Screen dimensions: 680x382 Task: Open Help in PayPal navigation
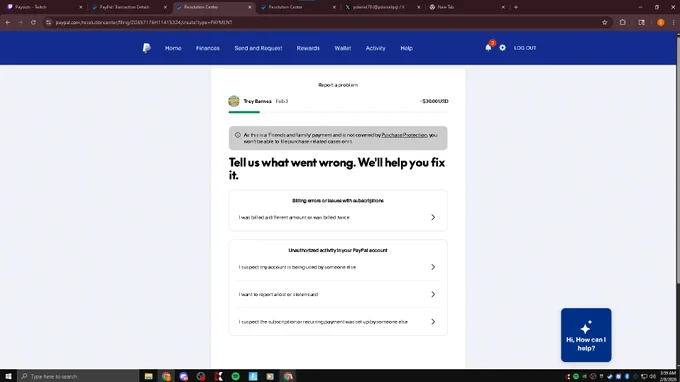pos(406,48)
